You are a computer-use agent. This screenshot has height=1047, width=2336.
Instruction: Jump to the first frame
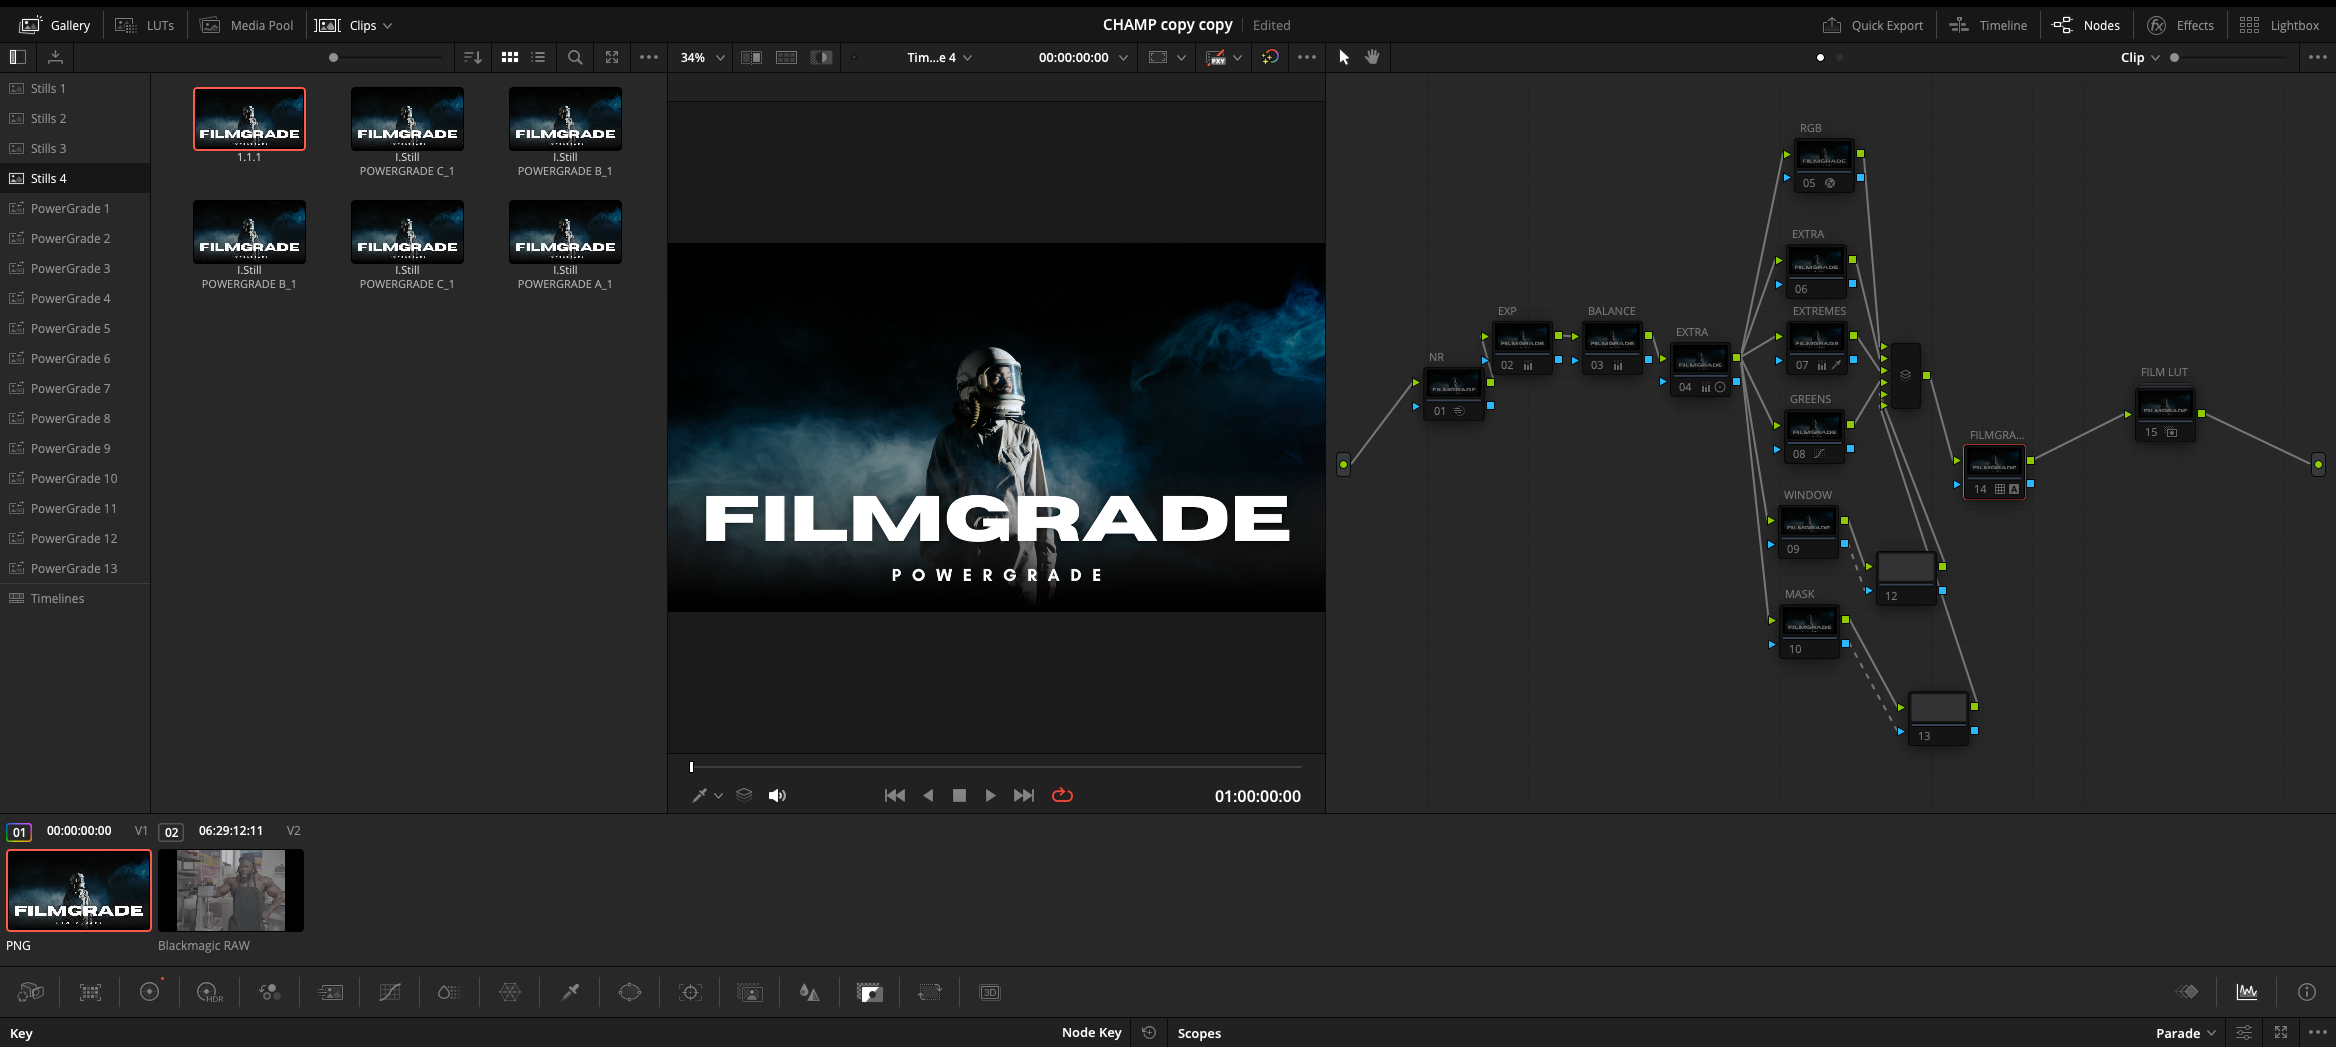click(x=895, y=795)
